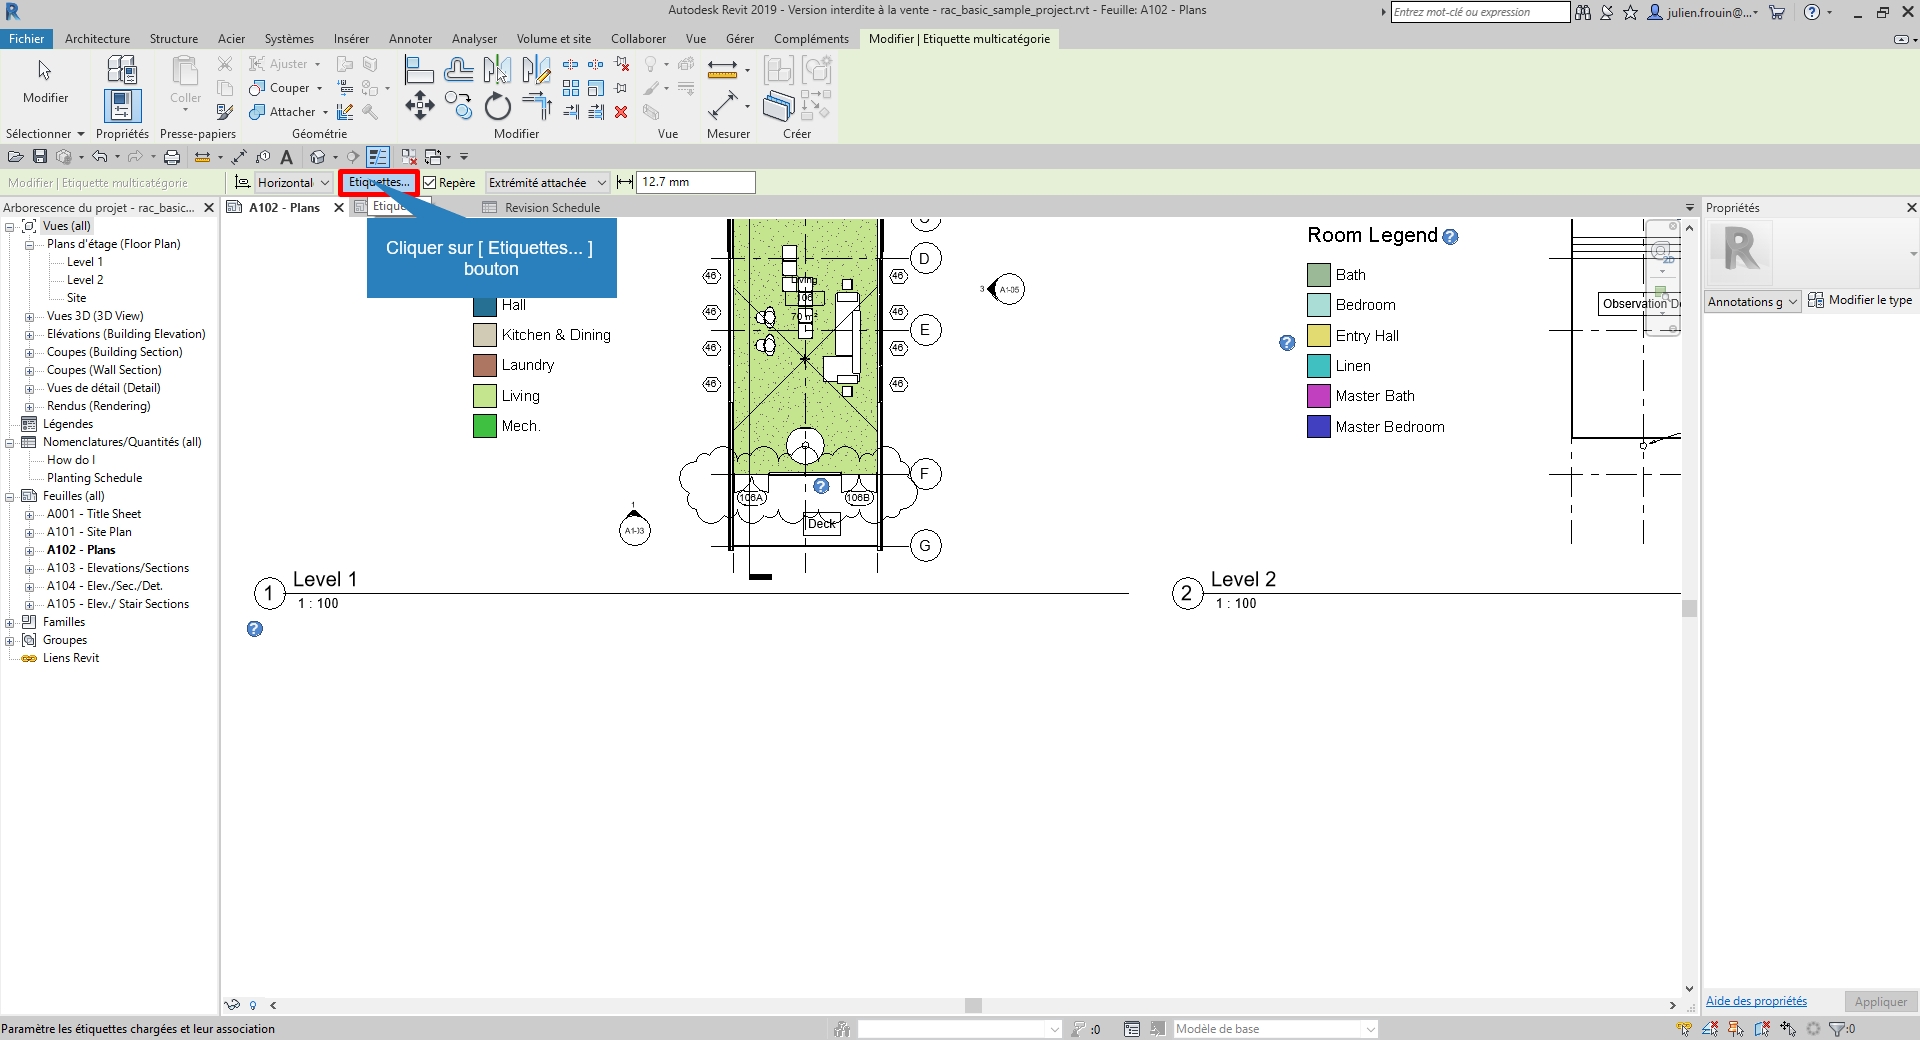Image resolution: width=1920 pixels, height=1040 pixels.
Task: Switch to Revision Schedule view tab
Action: pyautogui.click(x=551, y=208)
